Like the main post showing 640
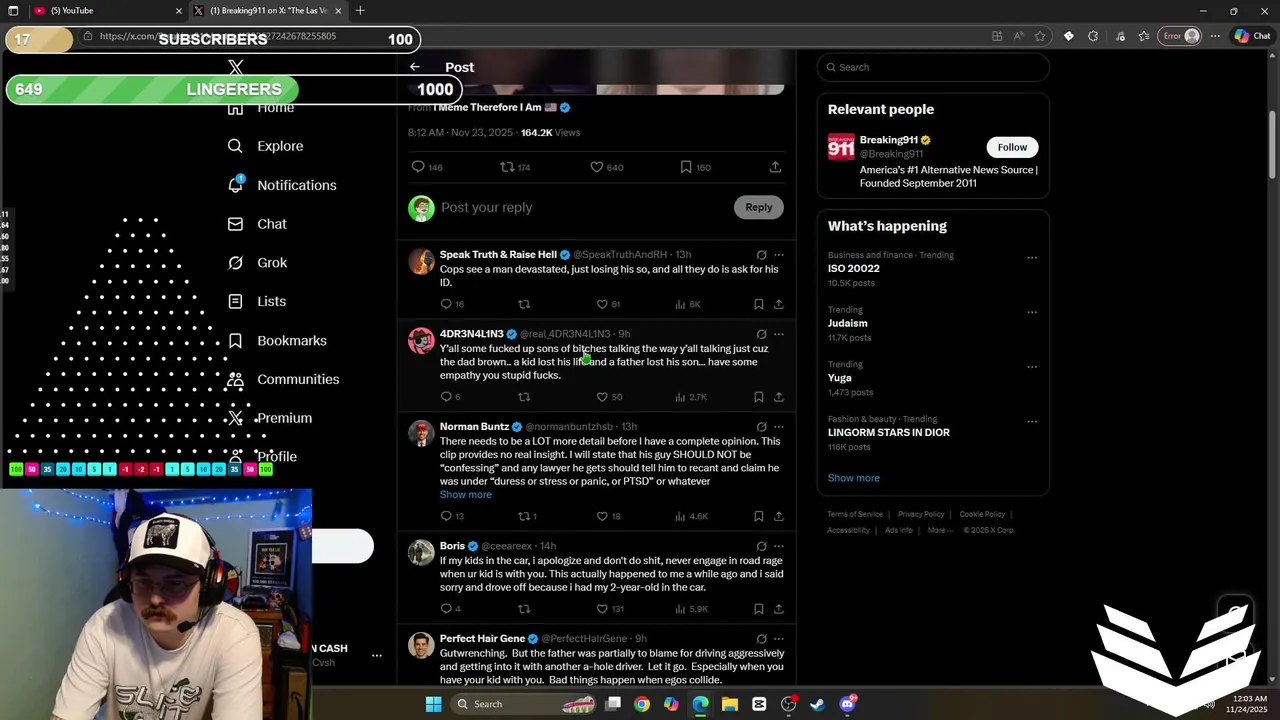1280x720 pixels. pos(596,167)
